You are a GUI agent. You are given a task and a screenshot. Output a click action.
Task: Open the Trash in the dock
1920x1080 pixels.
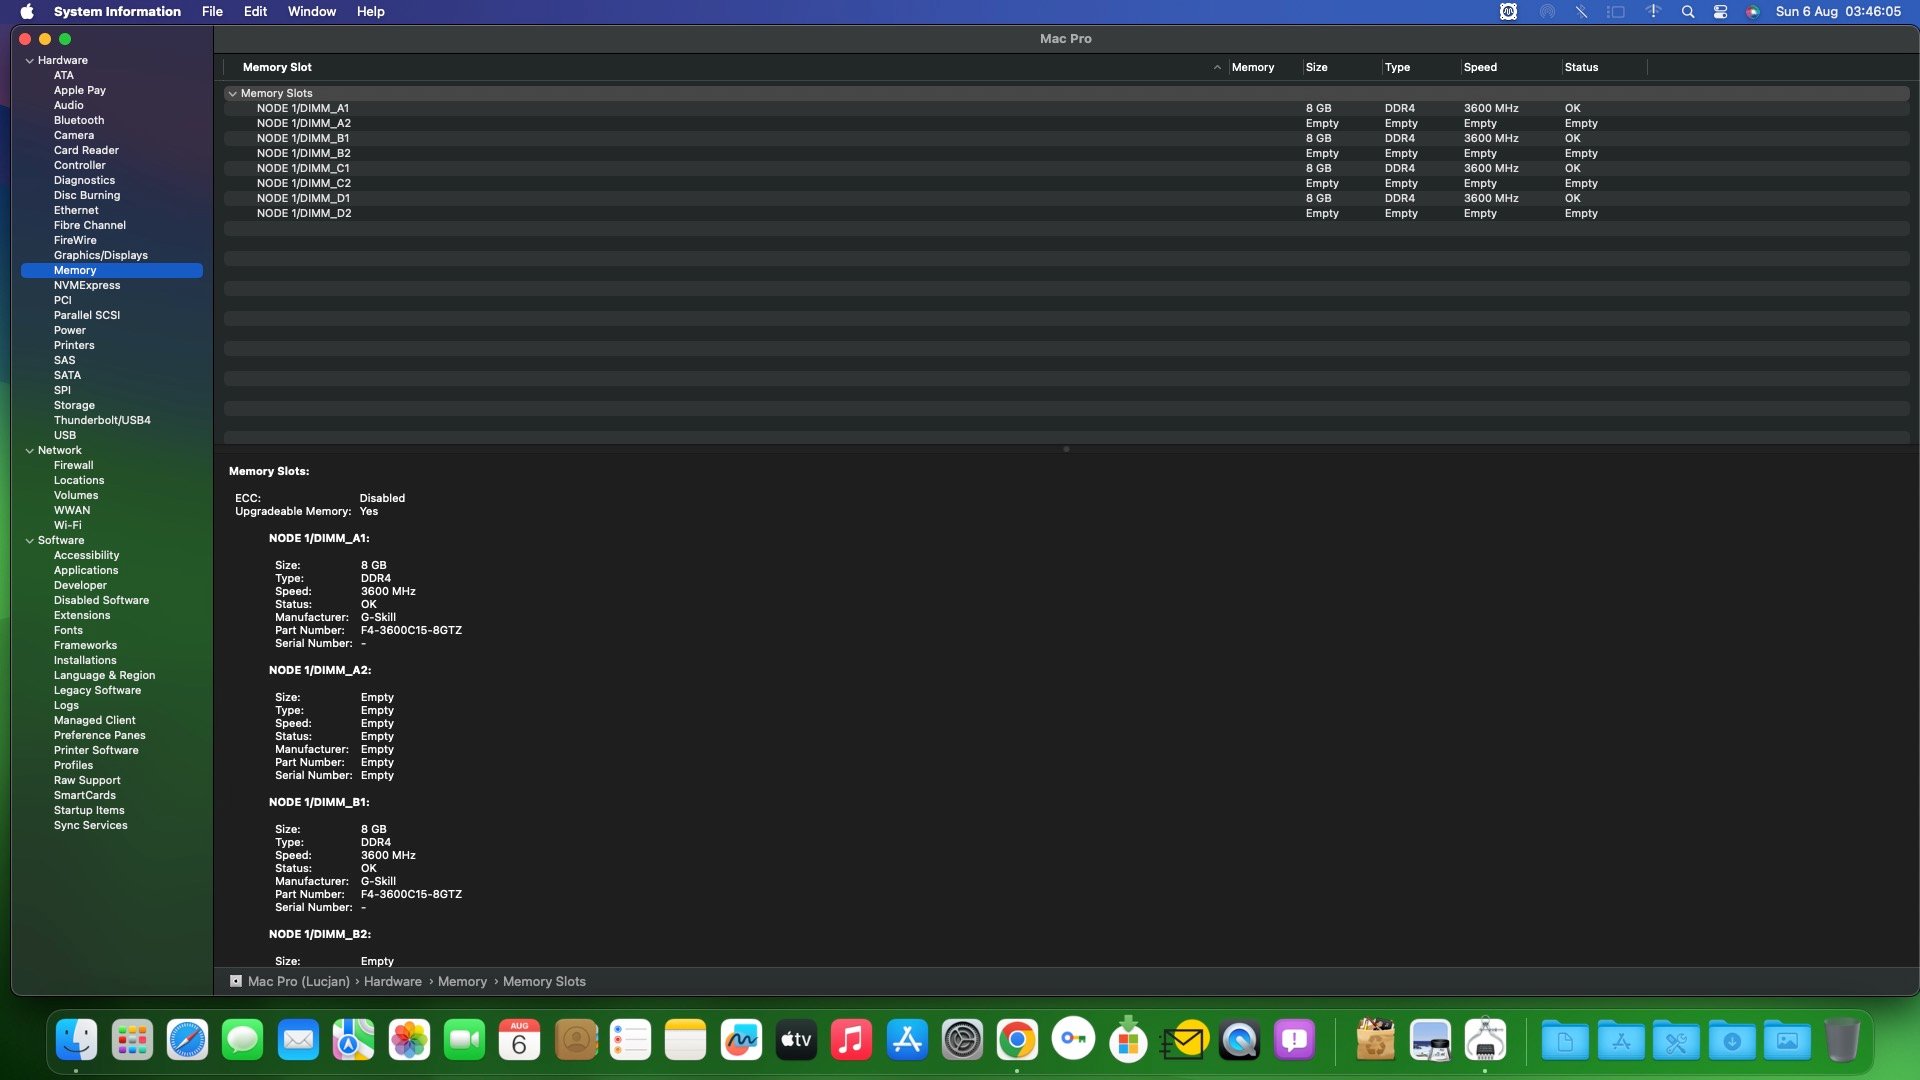tap(1841, 1041)
